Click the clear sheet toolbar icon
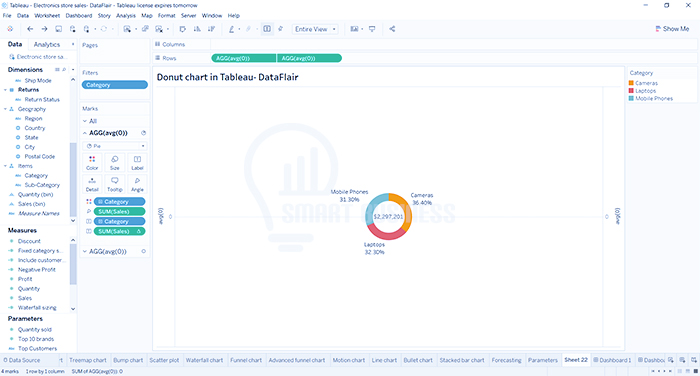This screenshot has height=376, width=700. click(x=159, y=29)
